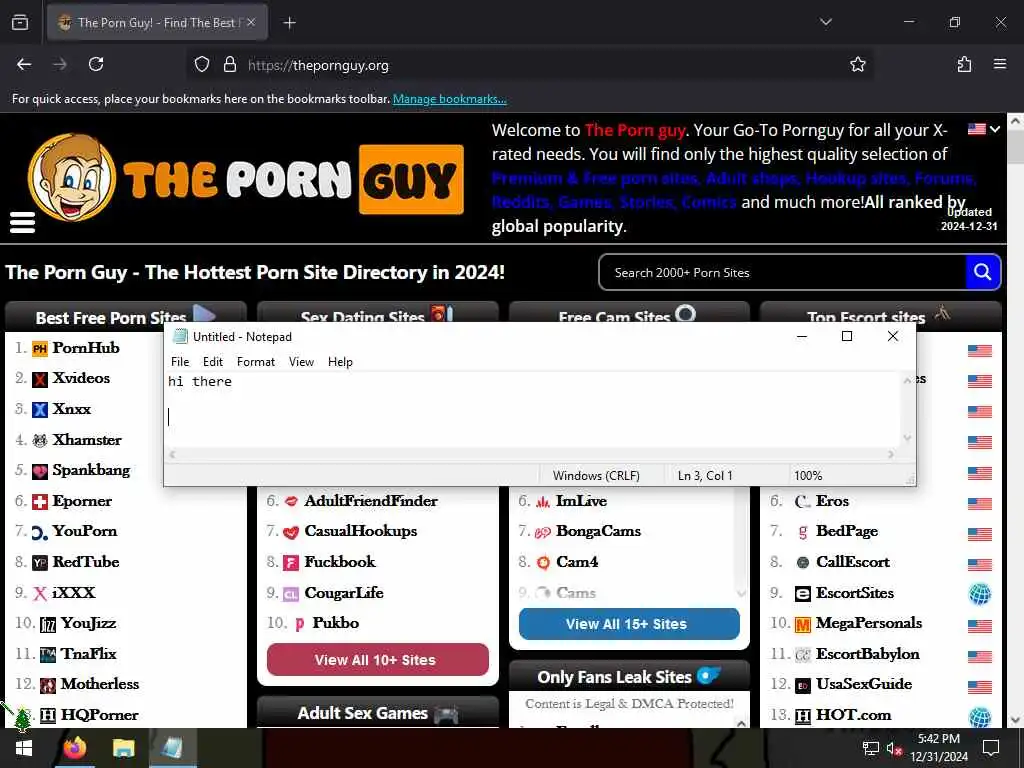The height and width of the screenshot is (768, 1024).
Task: Open the File menu in Notepad
Action: [x=180, y=362]
